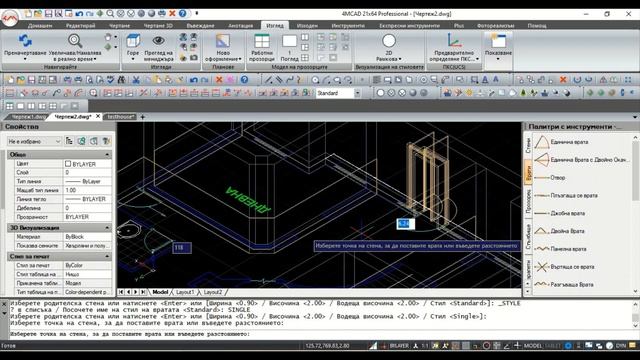640x360 pixels.
Task: Open the Анотация ribbon tab
Action: click(x=240, y=25)
